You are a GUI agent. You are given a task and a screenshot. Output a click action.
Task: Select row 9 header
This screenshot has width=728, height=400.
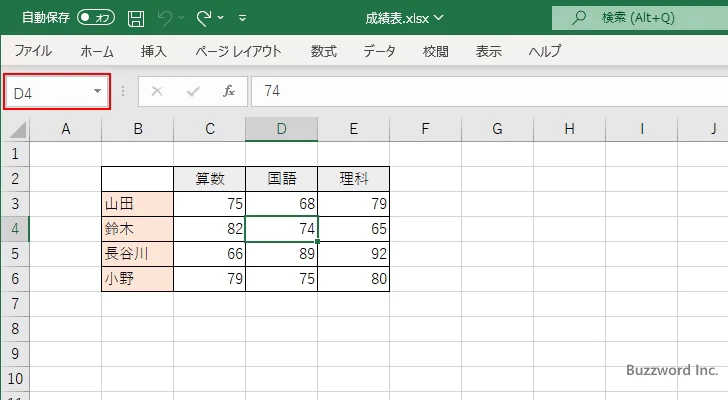[x=15, y=354]
